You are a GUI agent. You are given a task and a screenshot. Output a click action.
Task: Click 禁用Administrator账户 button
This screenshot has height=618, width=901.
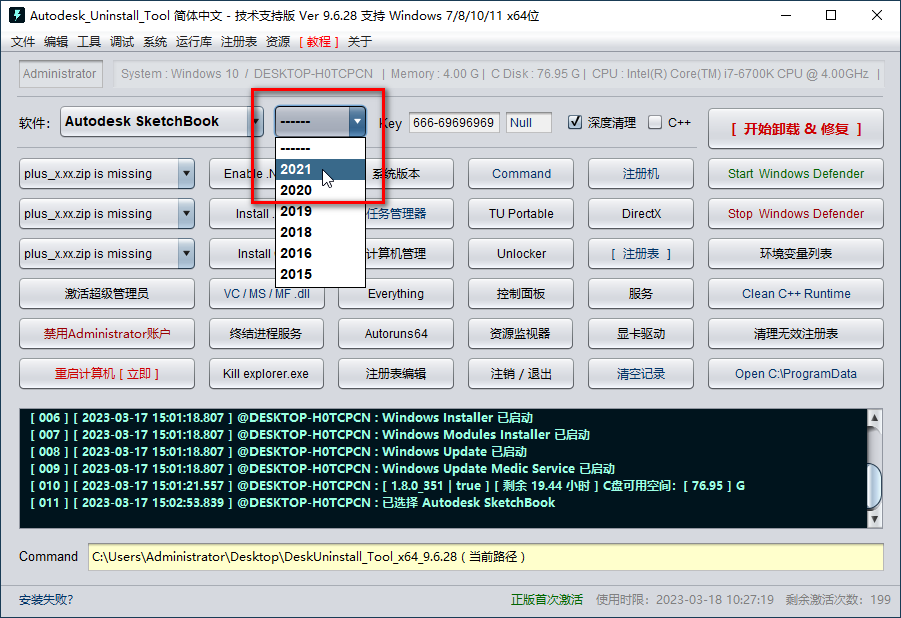click(x=107, y=333)
